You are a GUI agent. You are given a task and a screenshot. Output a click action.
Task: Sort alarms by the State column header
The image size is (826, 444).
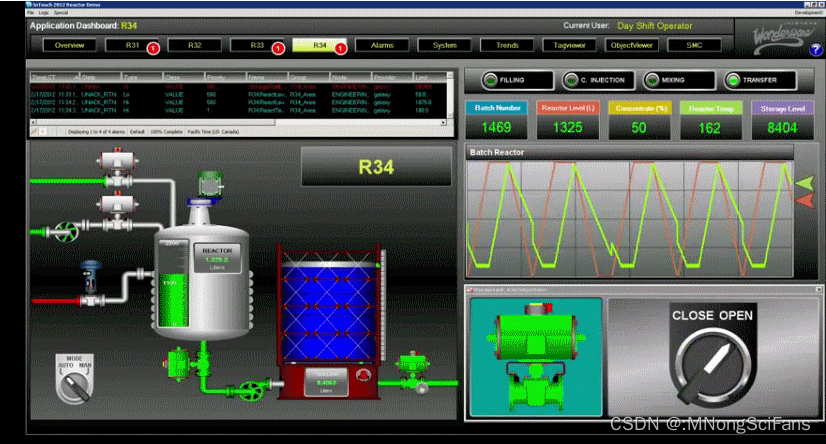click(100, 77)
